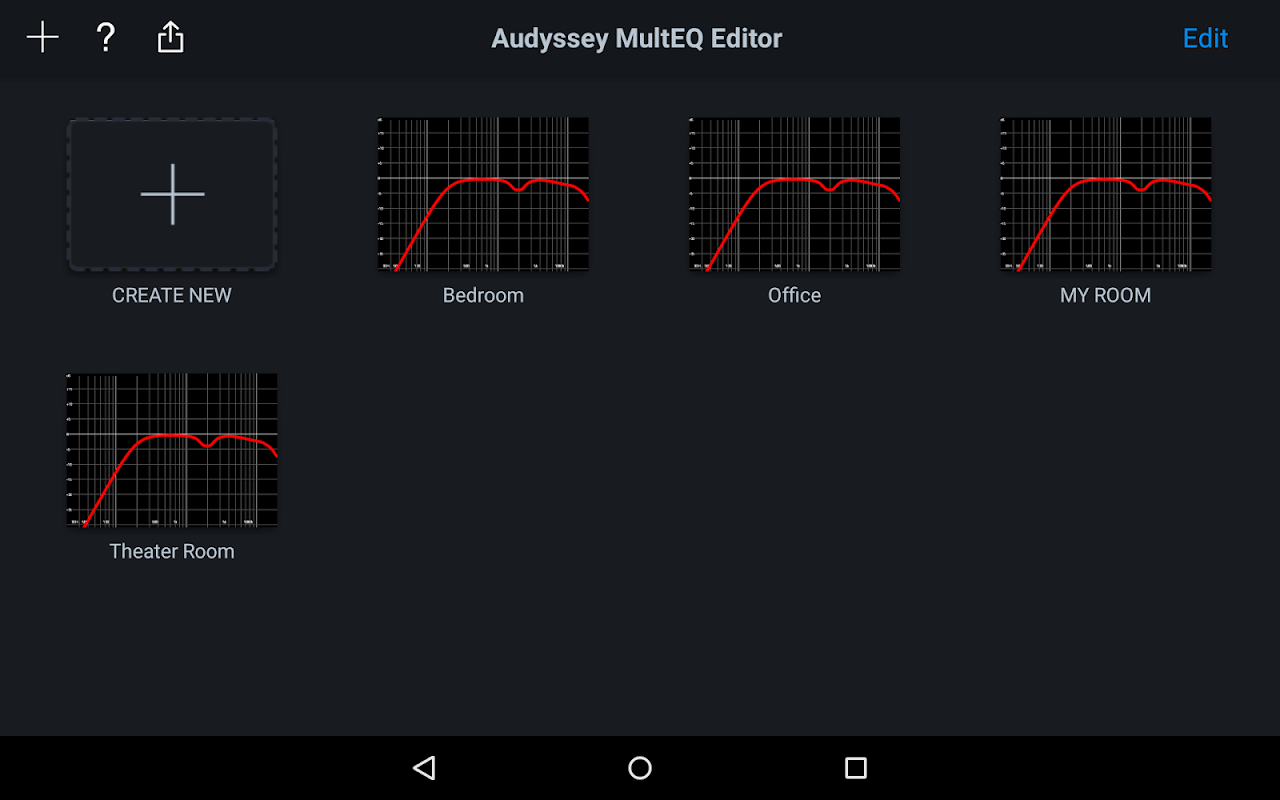Tap the Android back button
The width and height of the screenshot is (1280, 800).
[424, 768]
